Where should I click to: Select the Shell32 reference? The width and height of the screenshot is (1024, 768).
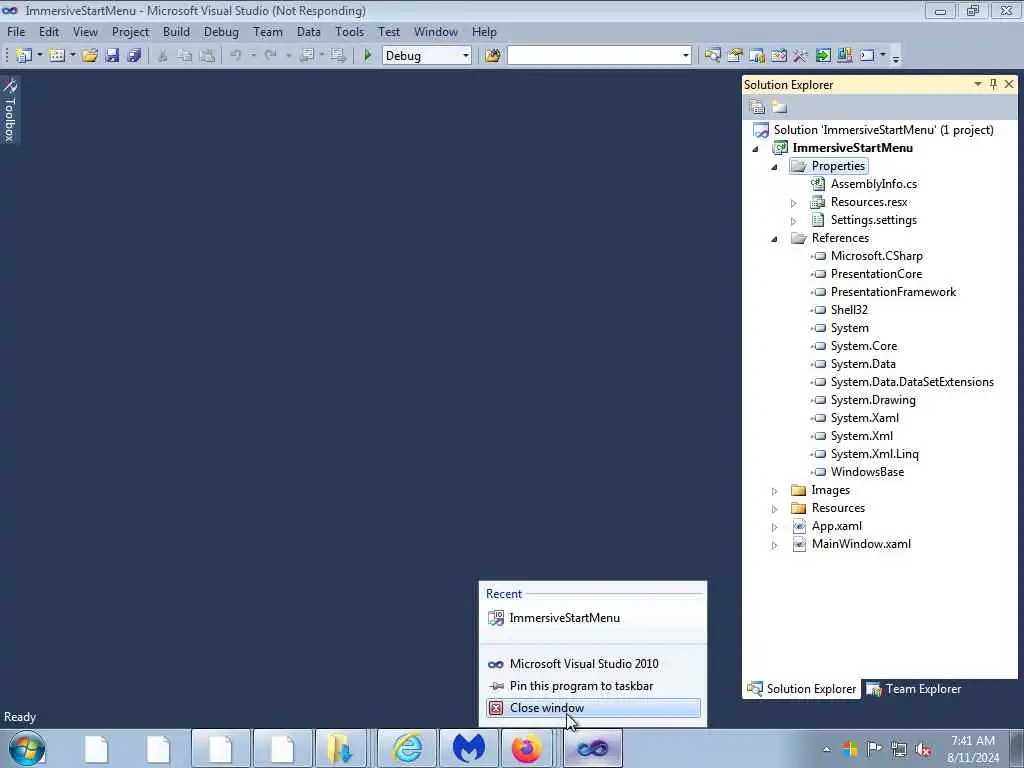(x=849, y=310)
